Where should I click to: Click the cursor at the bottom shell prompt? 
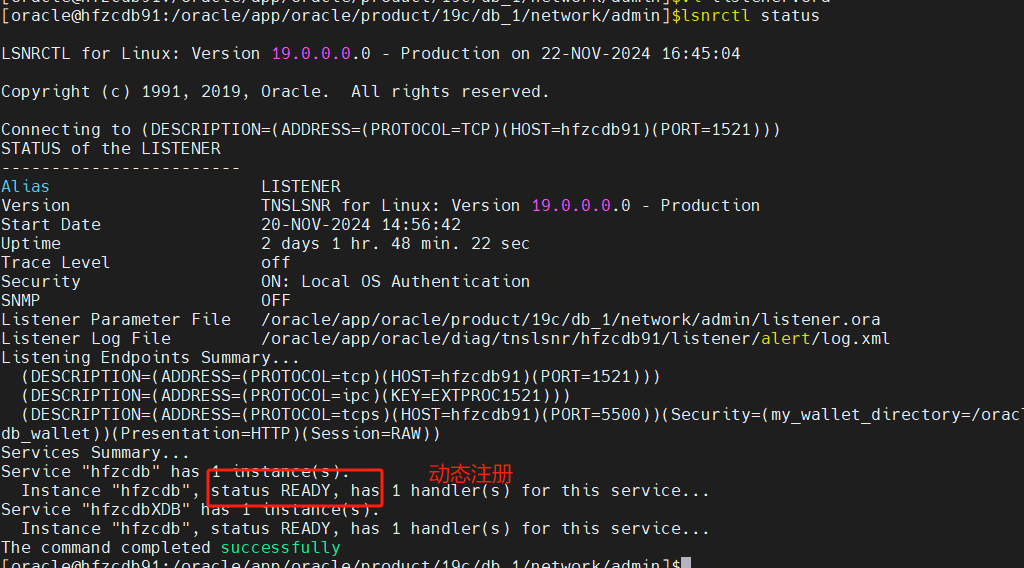coord(686,564)
